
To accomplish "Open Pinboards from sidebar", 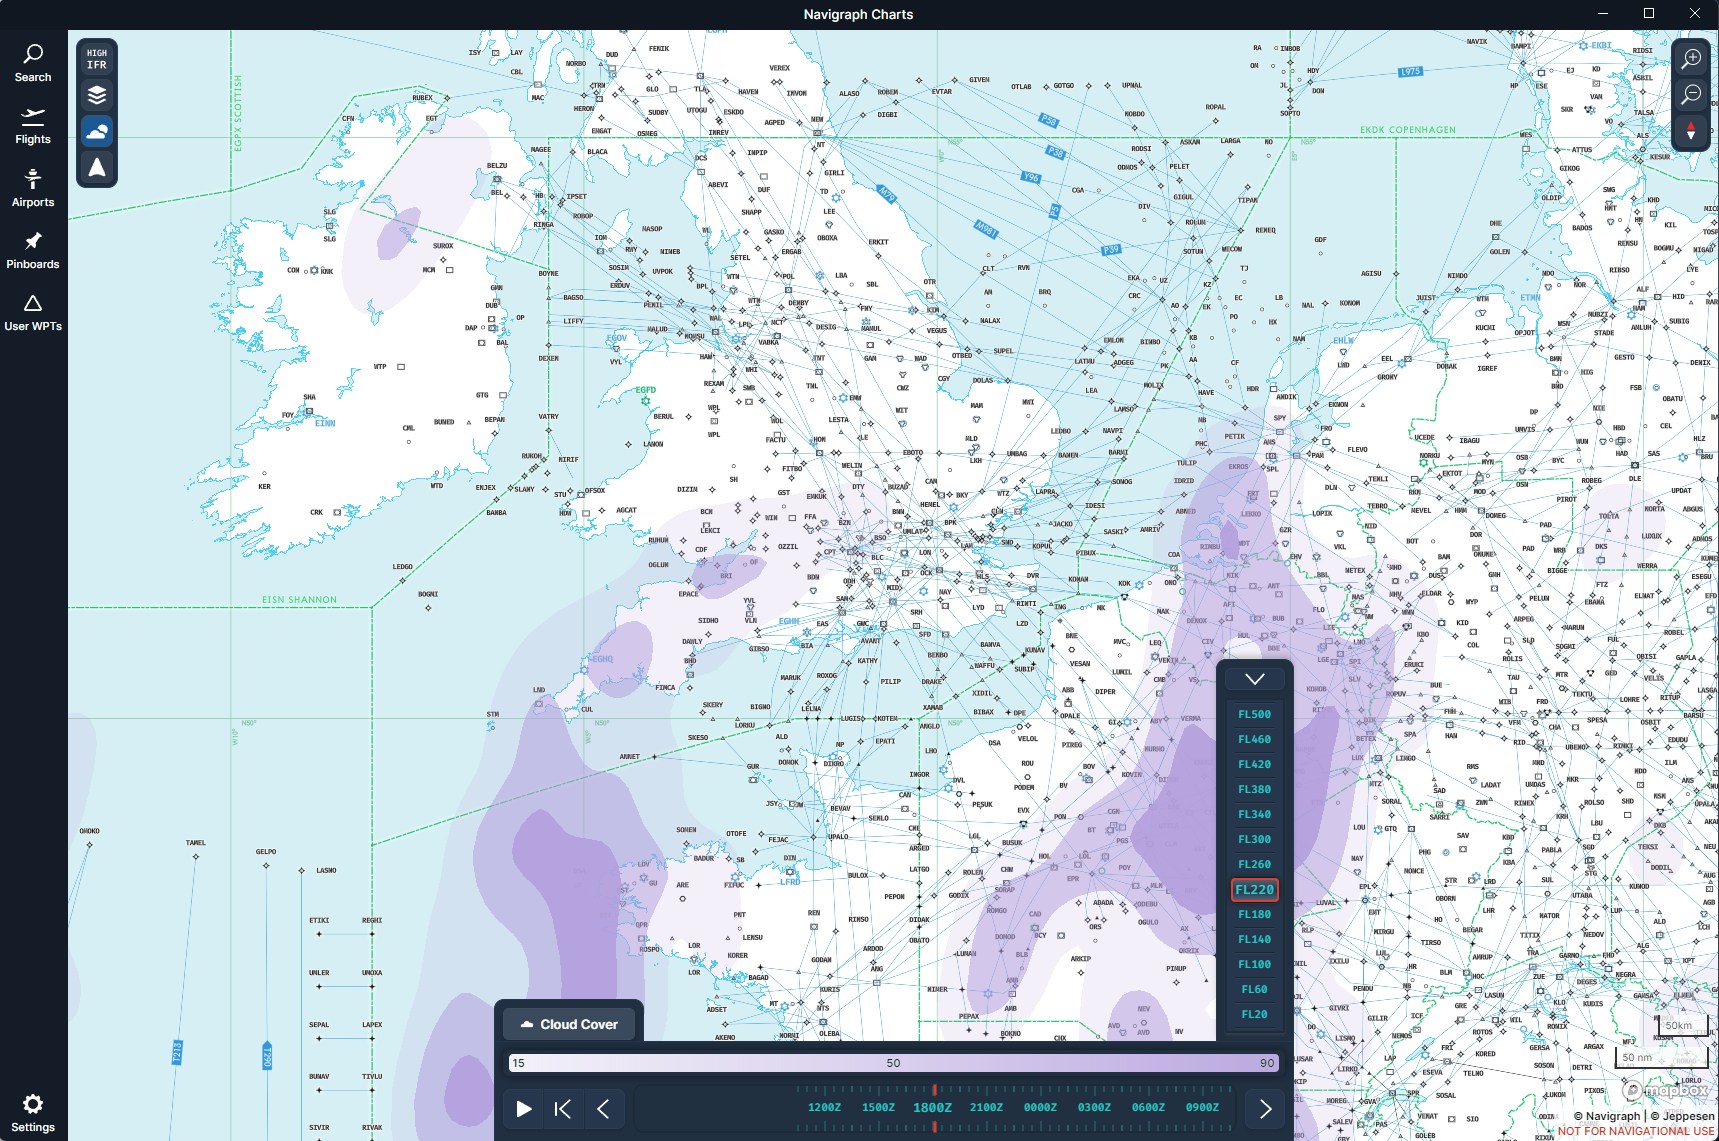I will coord(33,251).
